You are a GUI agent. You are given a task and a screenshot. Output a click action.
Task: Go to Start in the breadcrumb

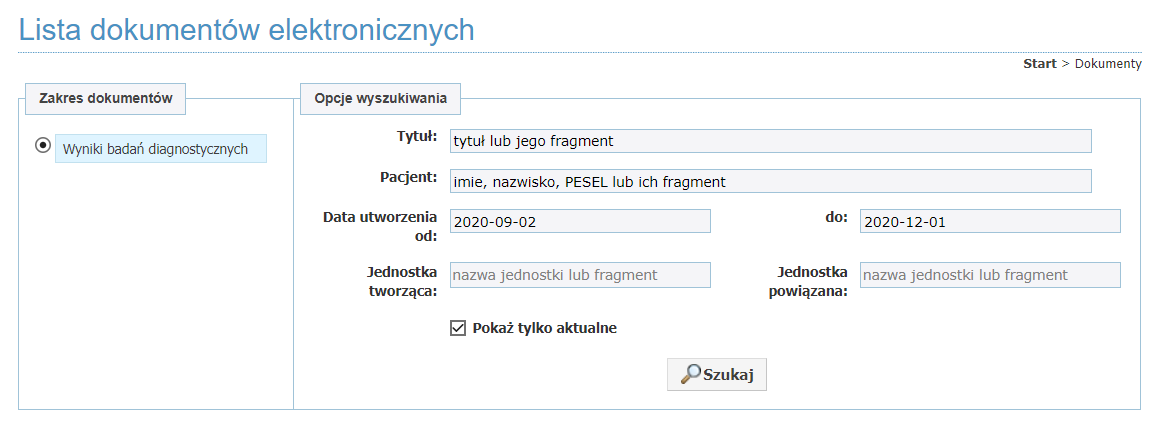tap(1039, 64)
